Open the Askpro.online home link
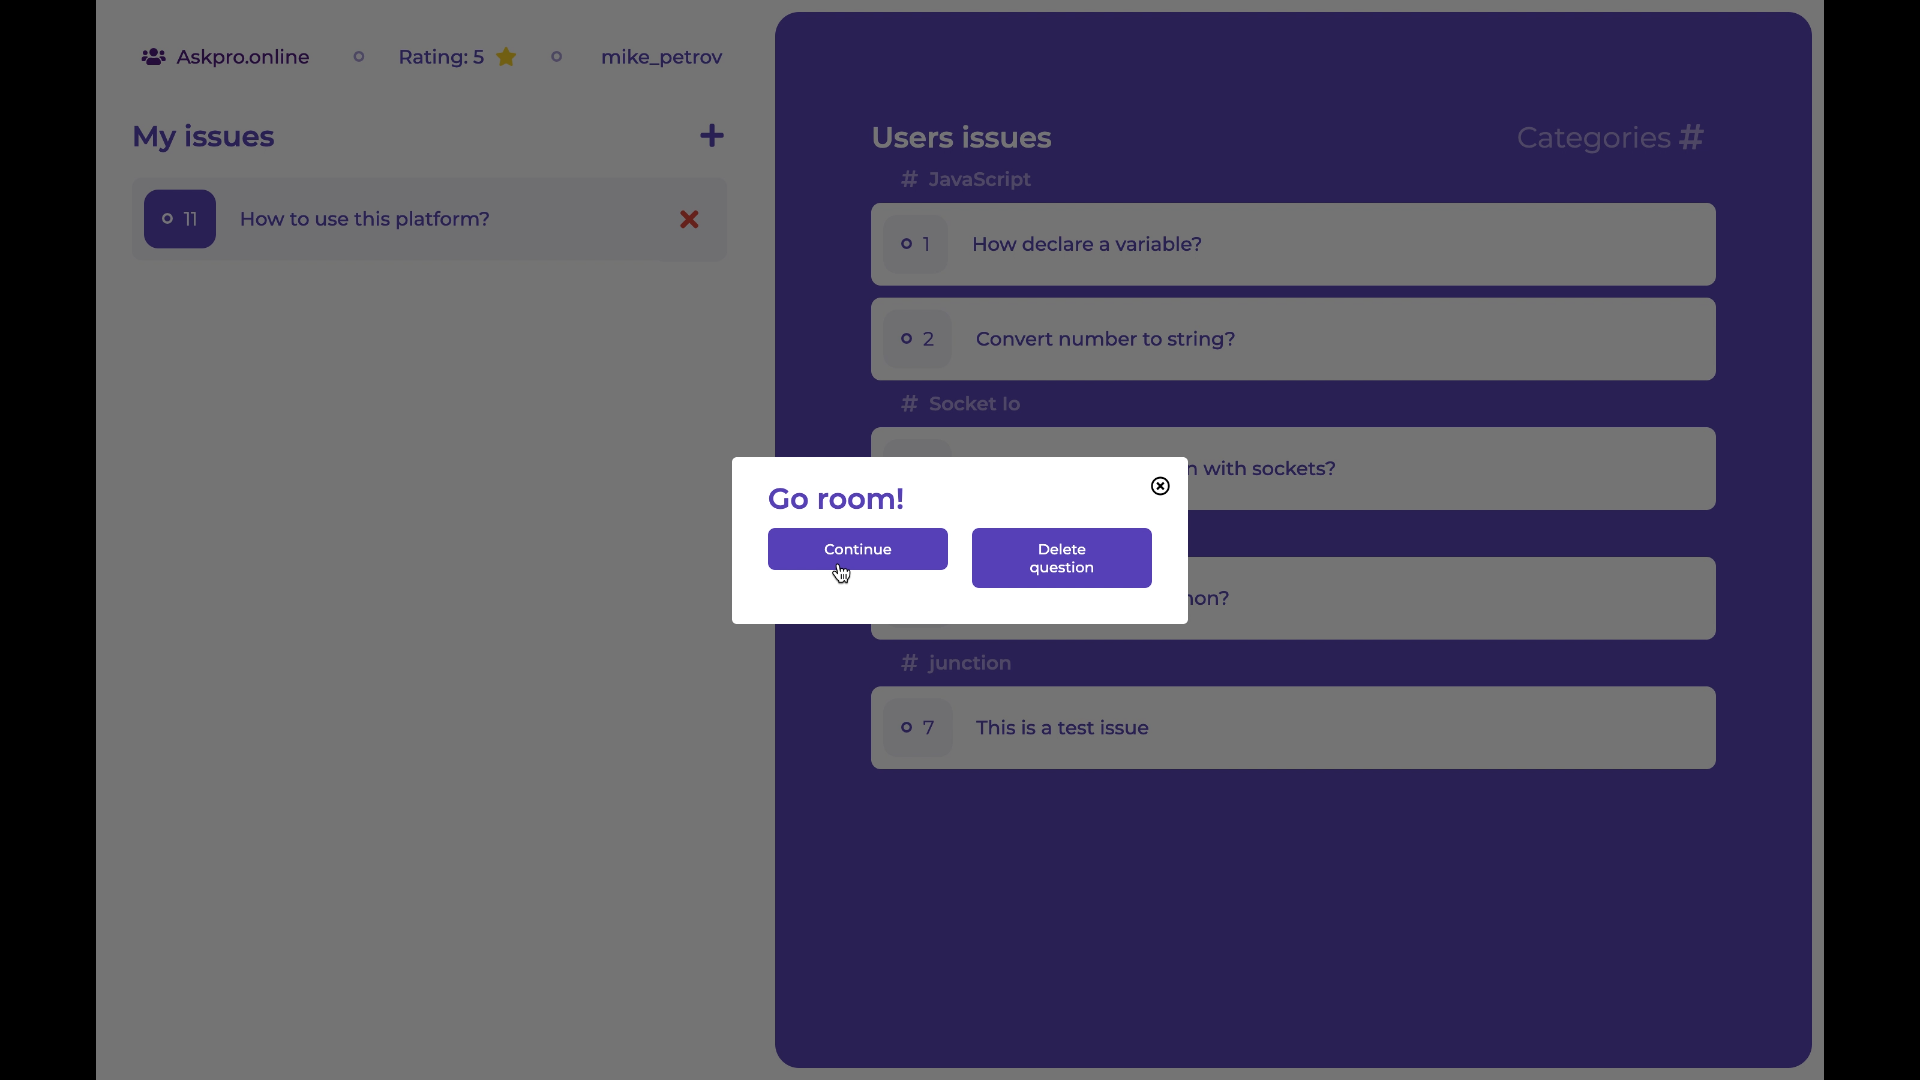This screenshot has height=1080, width=1920. (x=243, y=57)
